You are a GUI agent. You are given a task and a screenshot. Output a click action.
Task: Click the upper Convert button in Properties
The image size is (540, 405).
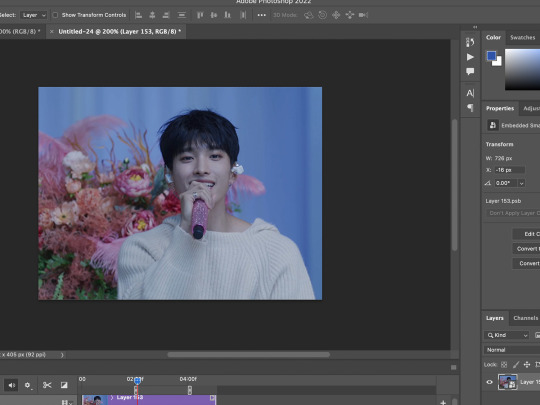tap(526, 249)
